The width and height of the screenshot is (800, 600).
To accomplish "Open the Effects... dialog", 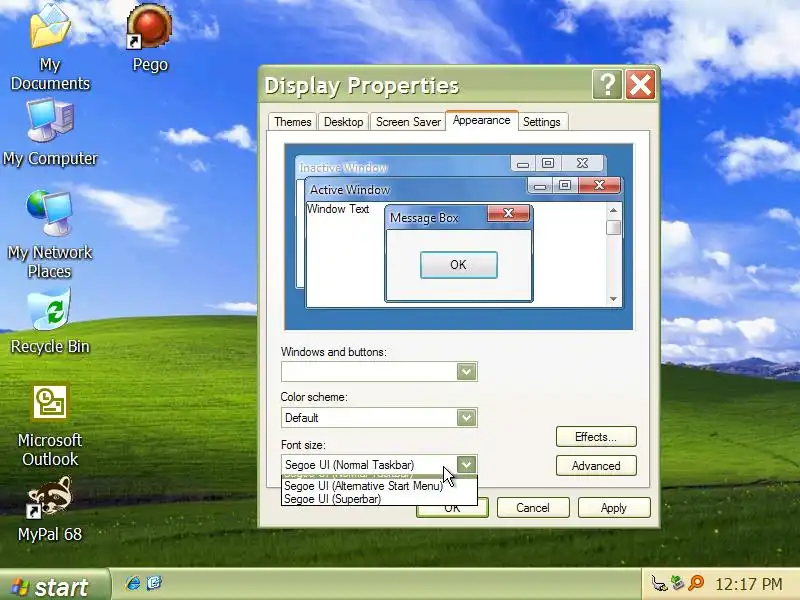I will pos(596,437).
